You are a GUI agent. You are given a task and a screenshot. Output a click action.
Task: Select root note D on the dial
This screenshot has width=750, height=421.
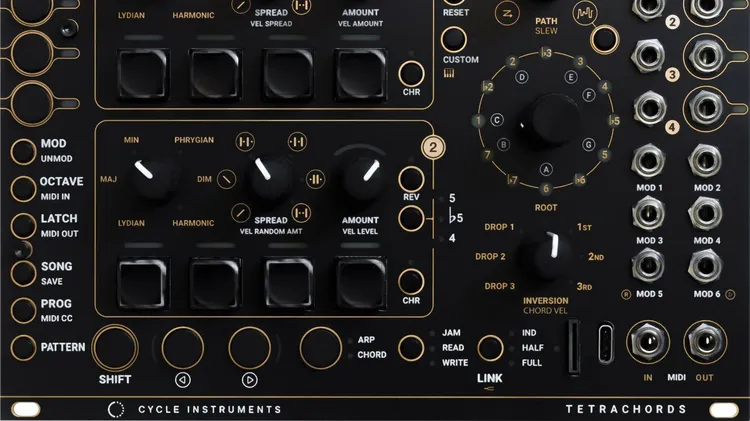522,77
